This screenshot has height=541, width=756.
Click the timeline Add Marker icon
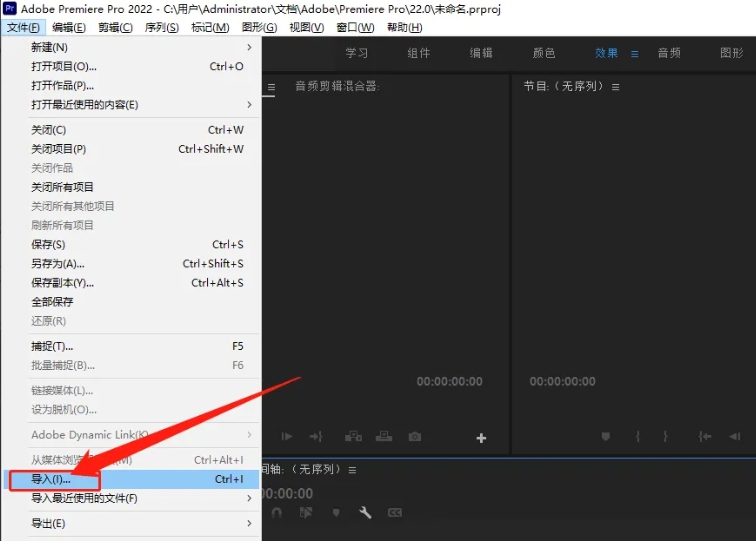[x=336, y=513]
